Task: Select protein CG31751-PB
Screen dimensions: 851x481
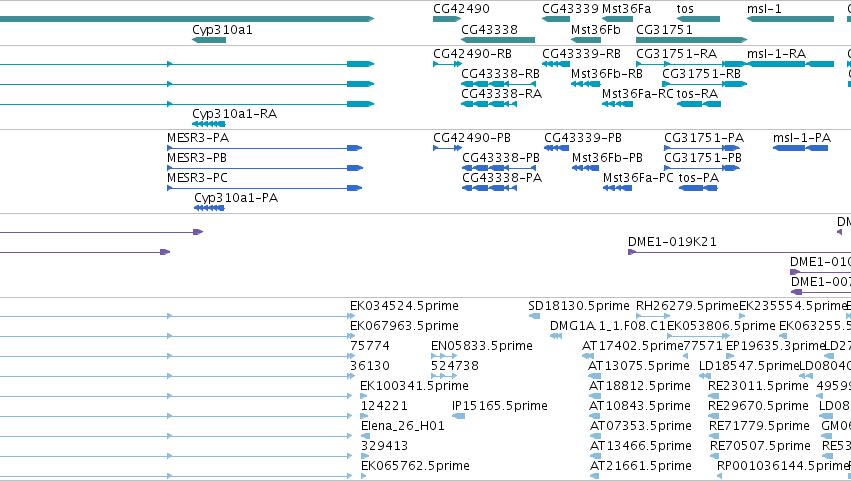Action: click(703, 158)
